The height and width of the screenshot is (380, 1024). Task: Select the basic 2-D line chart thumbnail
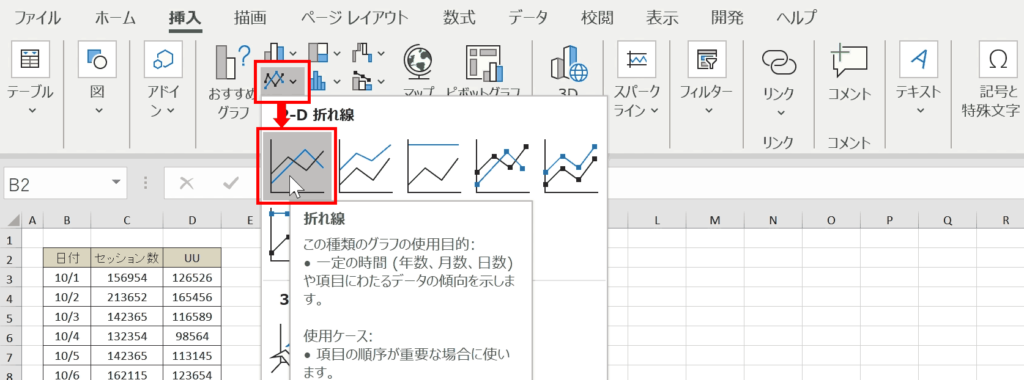[x=296, y=165]
